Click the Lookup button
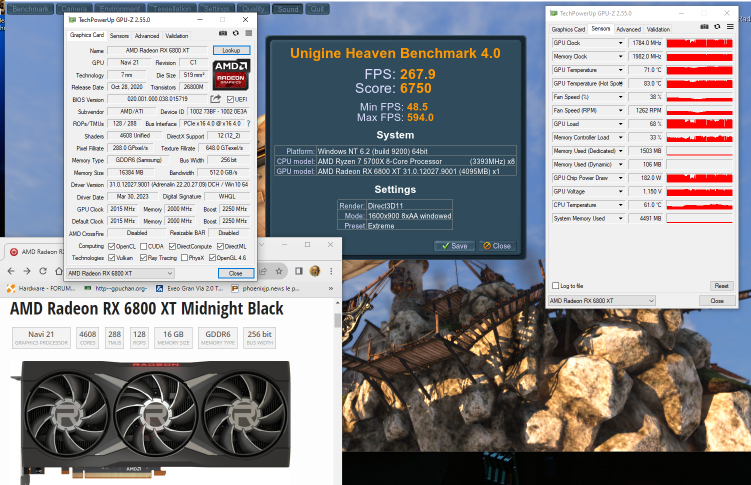Viewport: 751px width, 485px height. tap(231, 50)
